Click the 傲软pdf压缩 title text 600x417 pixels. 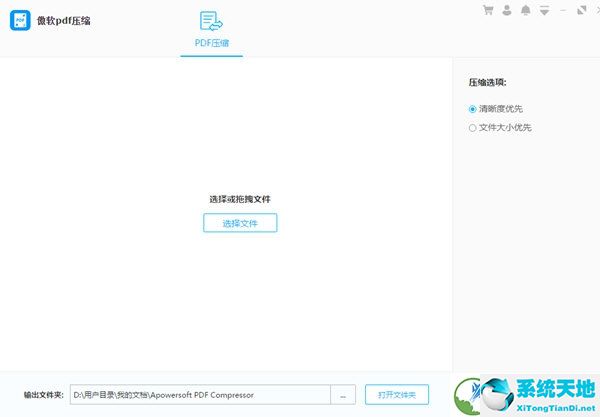tap(64, 21)
